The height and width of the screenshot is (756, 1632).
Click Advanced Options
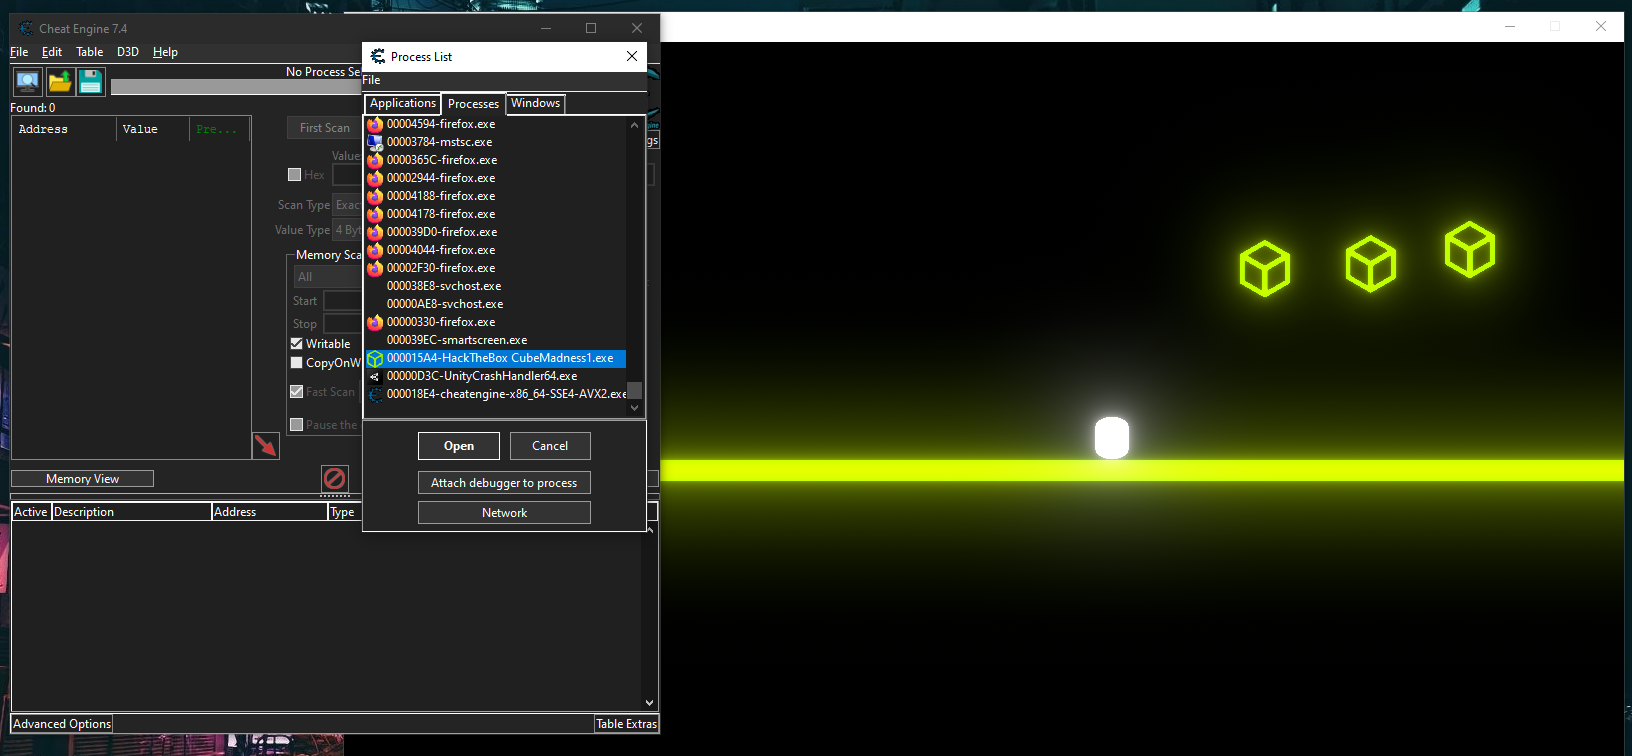click(x=62, y=724)
